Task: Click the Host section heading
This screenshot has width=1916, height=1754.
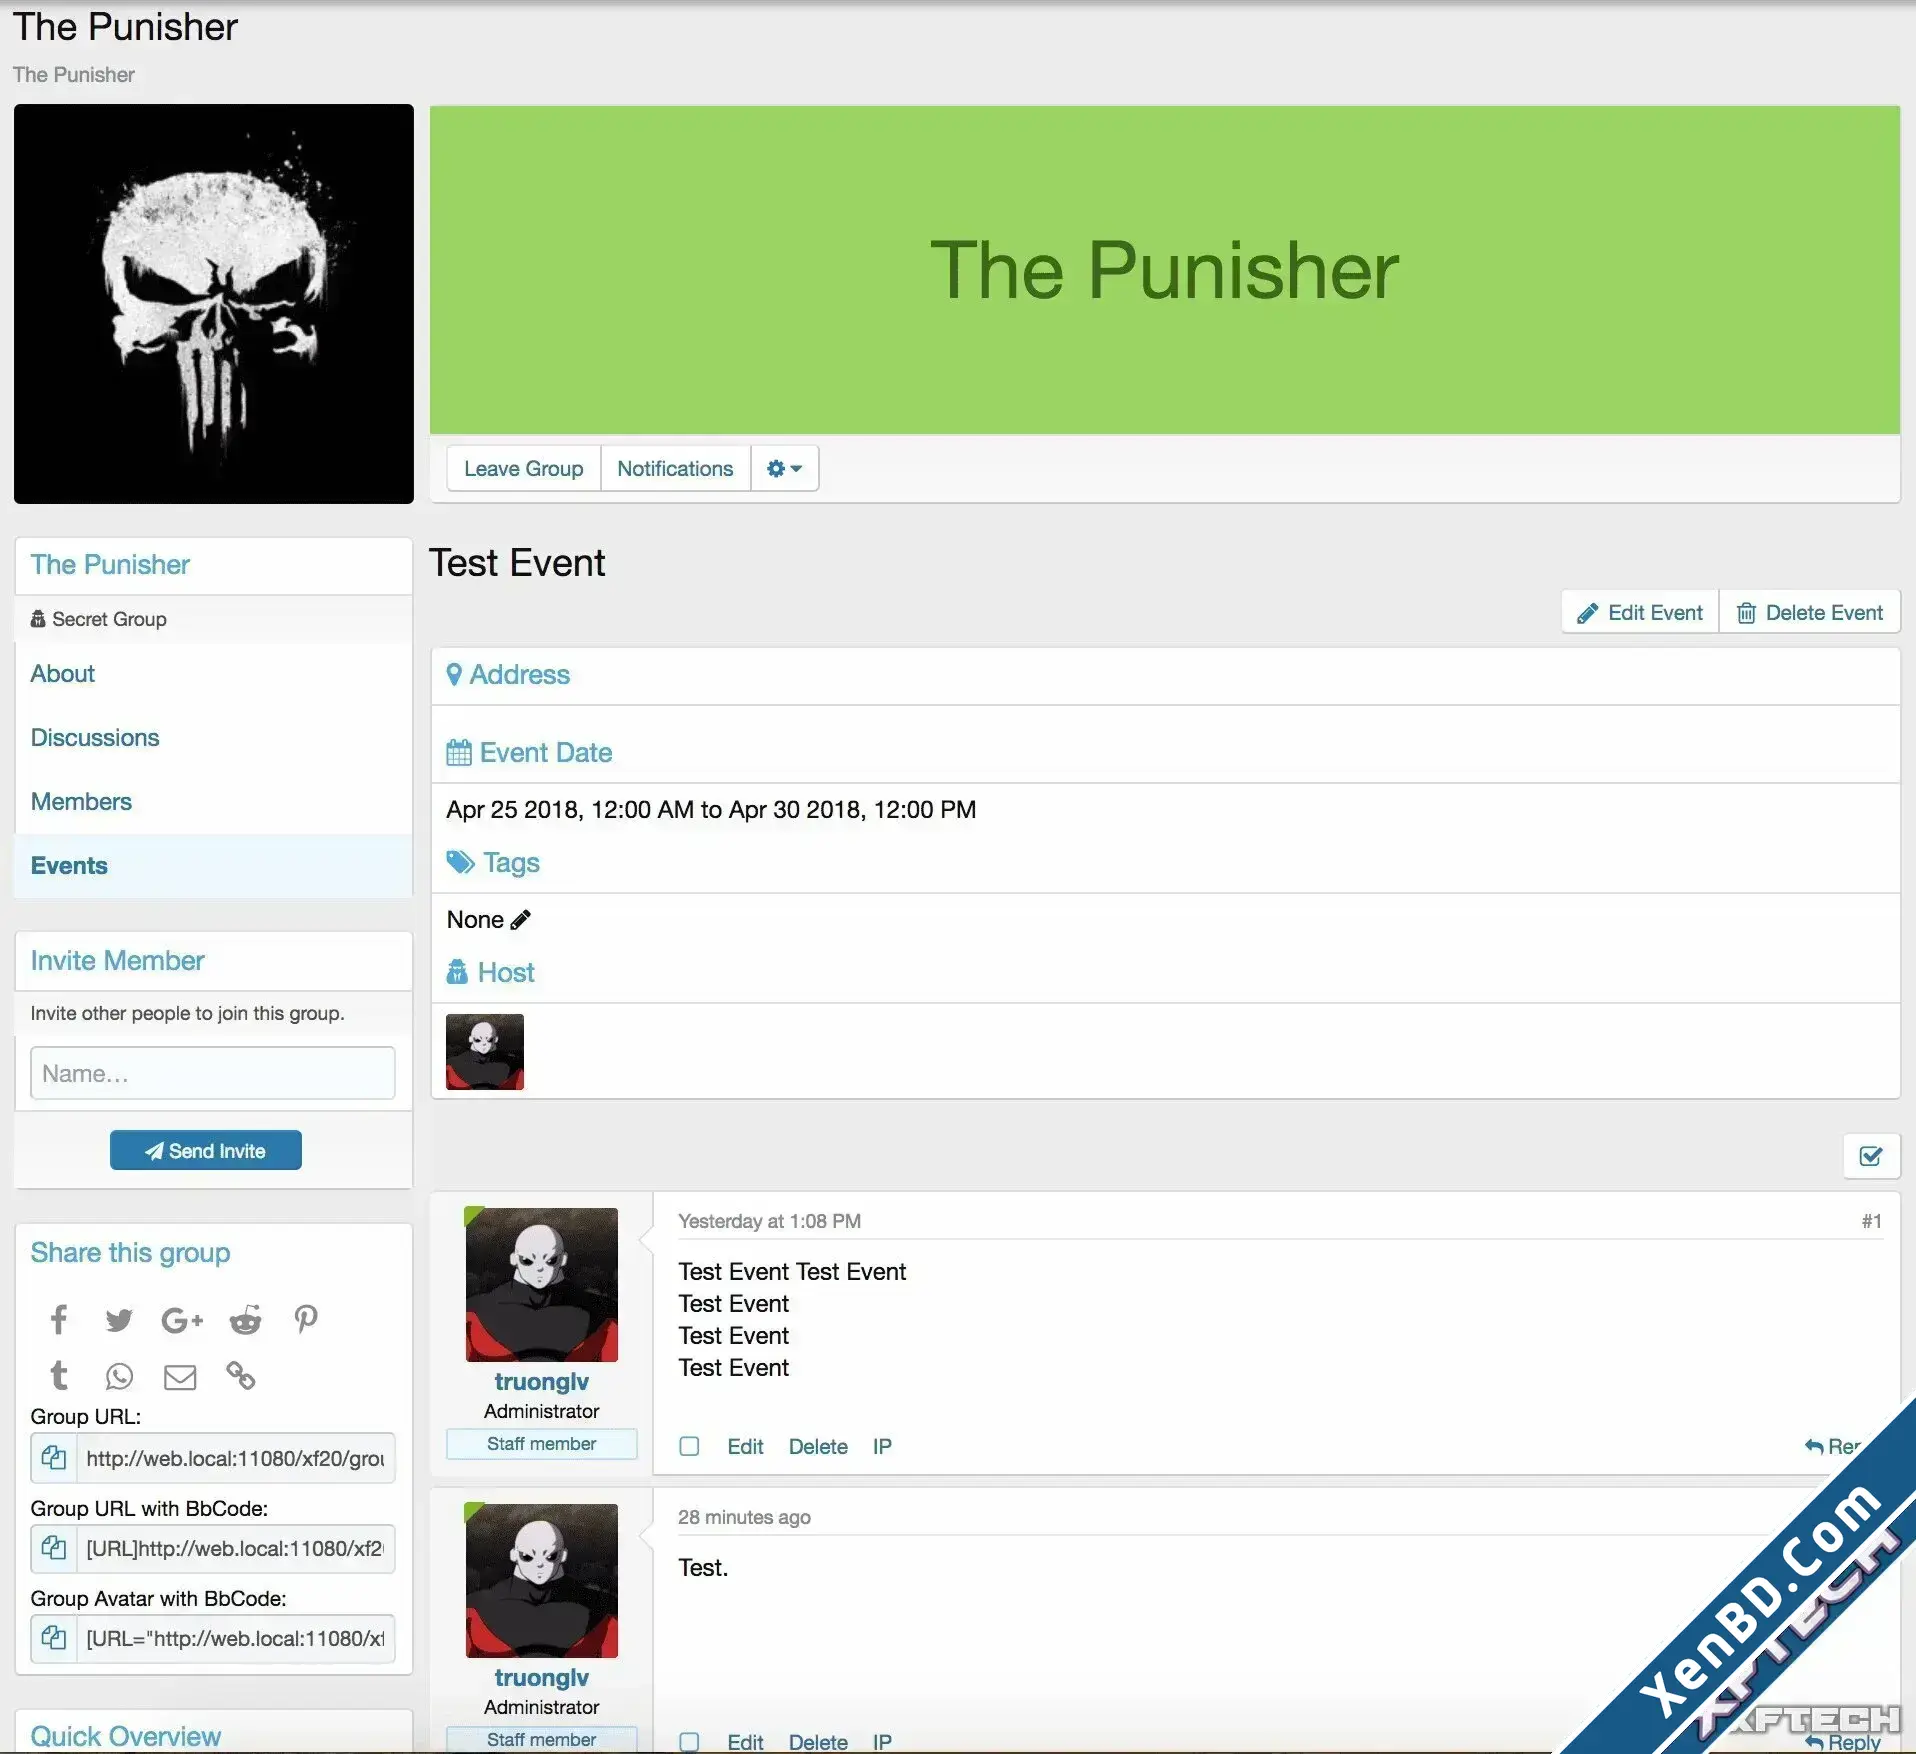Action: point(490,973)
